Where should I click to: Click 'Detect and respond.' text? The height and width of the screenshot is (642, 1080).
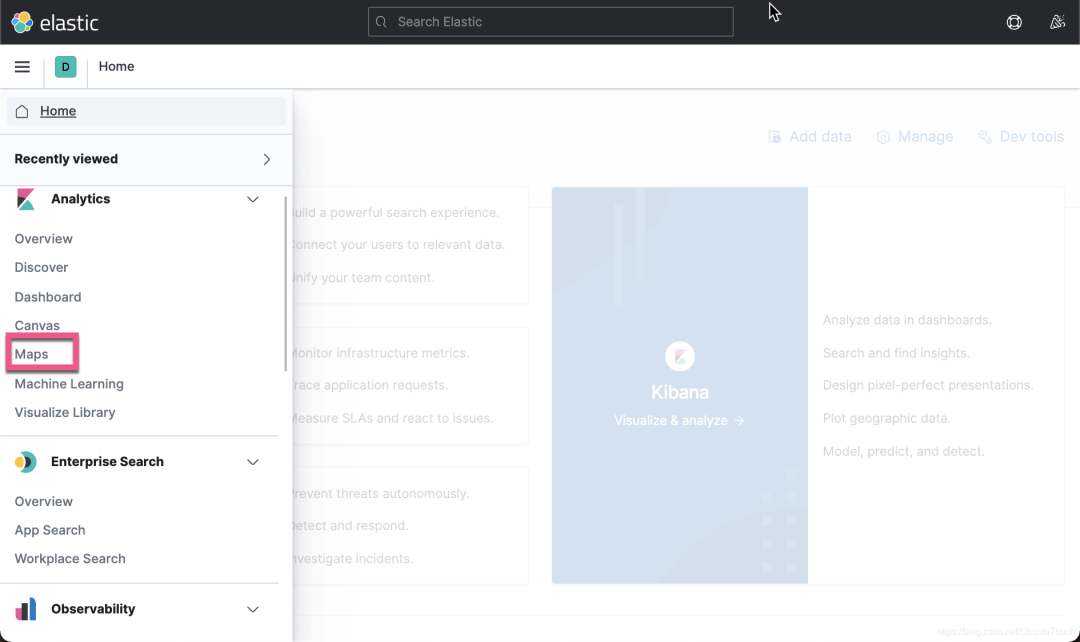tap(351, 526)
